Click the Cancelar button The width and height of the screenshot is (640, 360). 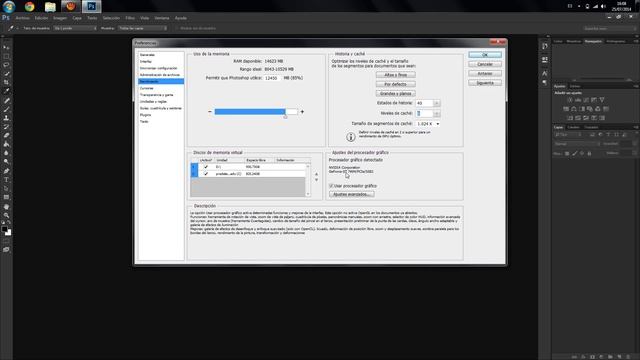(485, 64)
